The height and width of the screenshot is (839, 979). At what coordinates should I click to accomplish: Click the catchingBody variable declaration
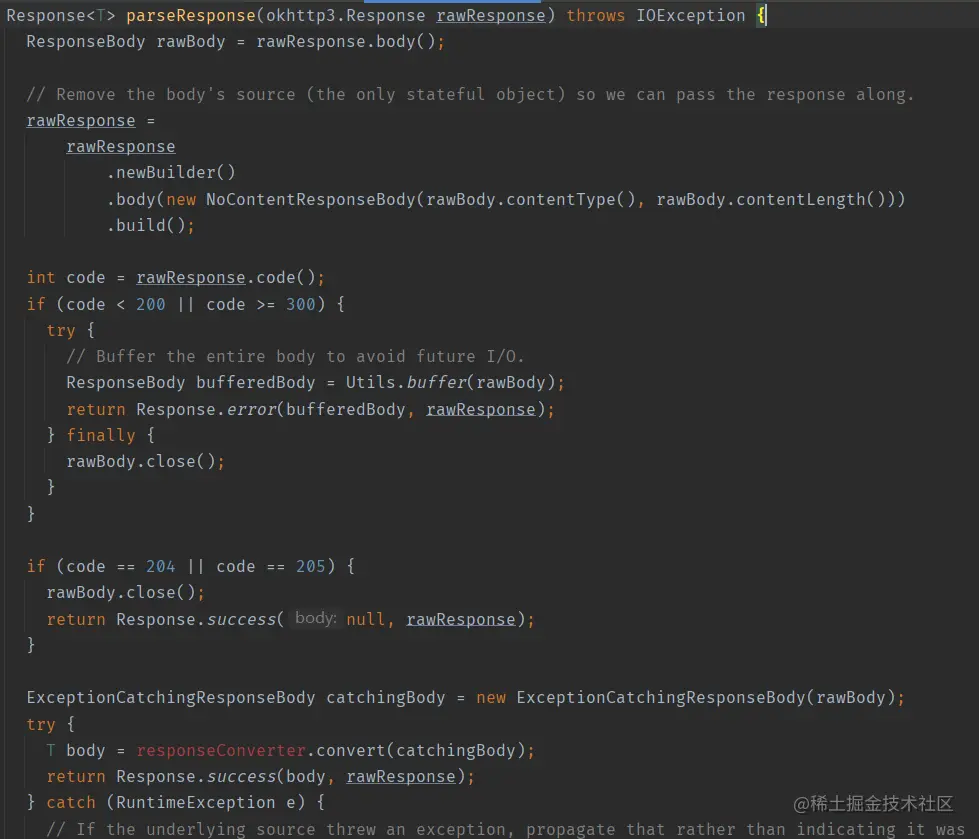tap(385, 697)
